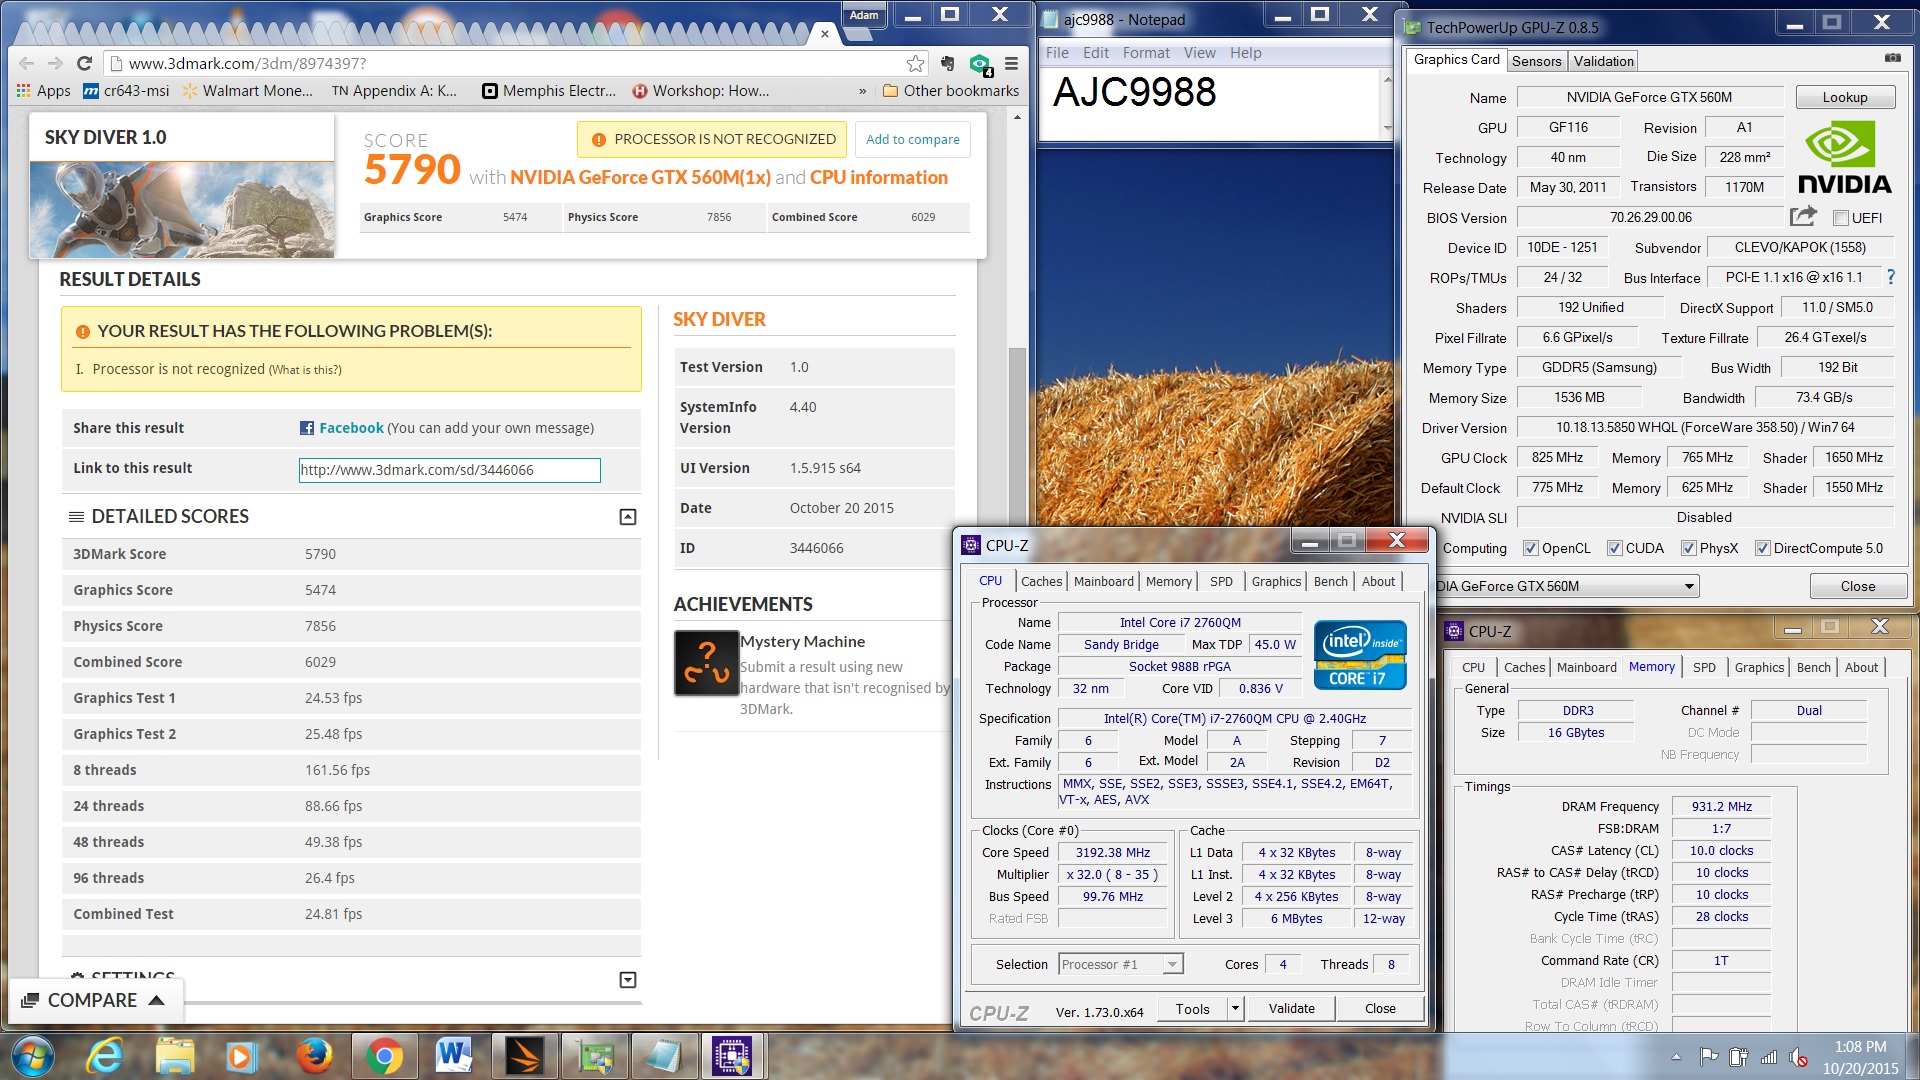Switch to Microsoft Word on taskbar
Screen dimensions: 1920x1080
[x=454, y=1056]
